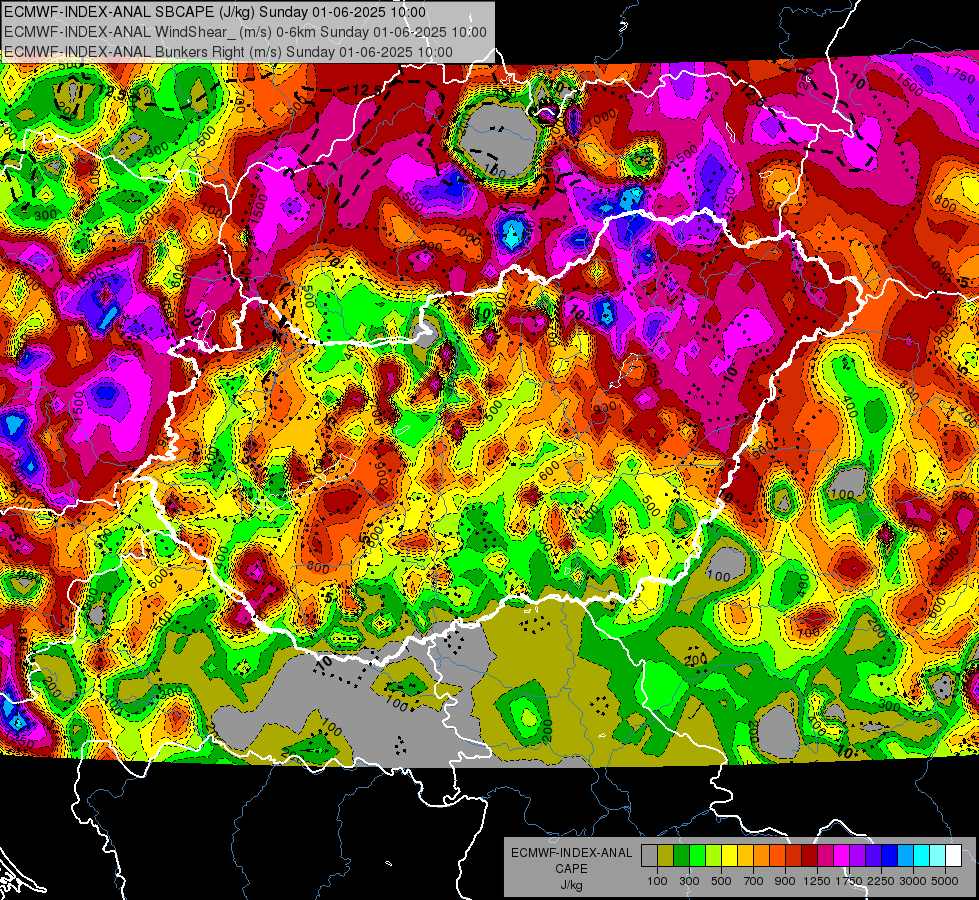This screenshot has height=900, width=979.
Task: Click the ECMWF-INDEX-ANAL label in legend
Action: (x=571, y=853)
